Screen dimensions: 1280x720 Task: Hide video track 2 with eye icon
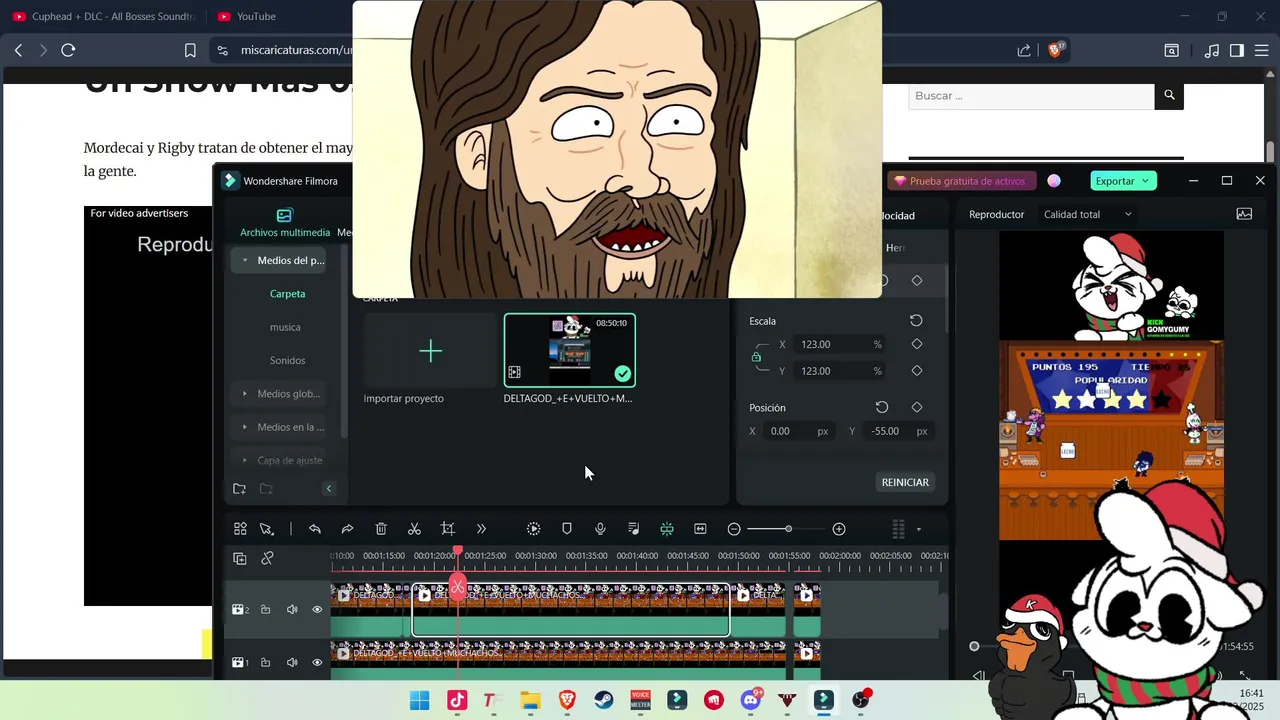[317, 610]
